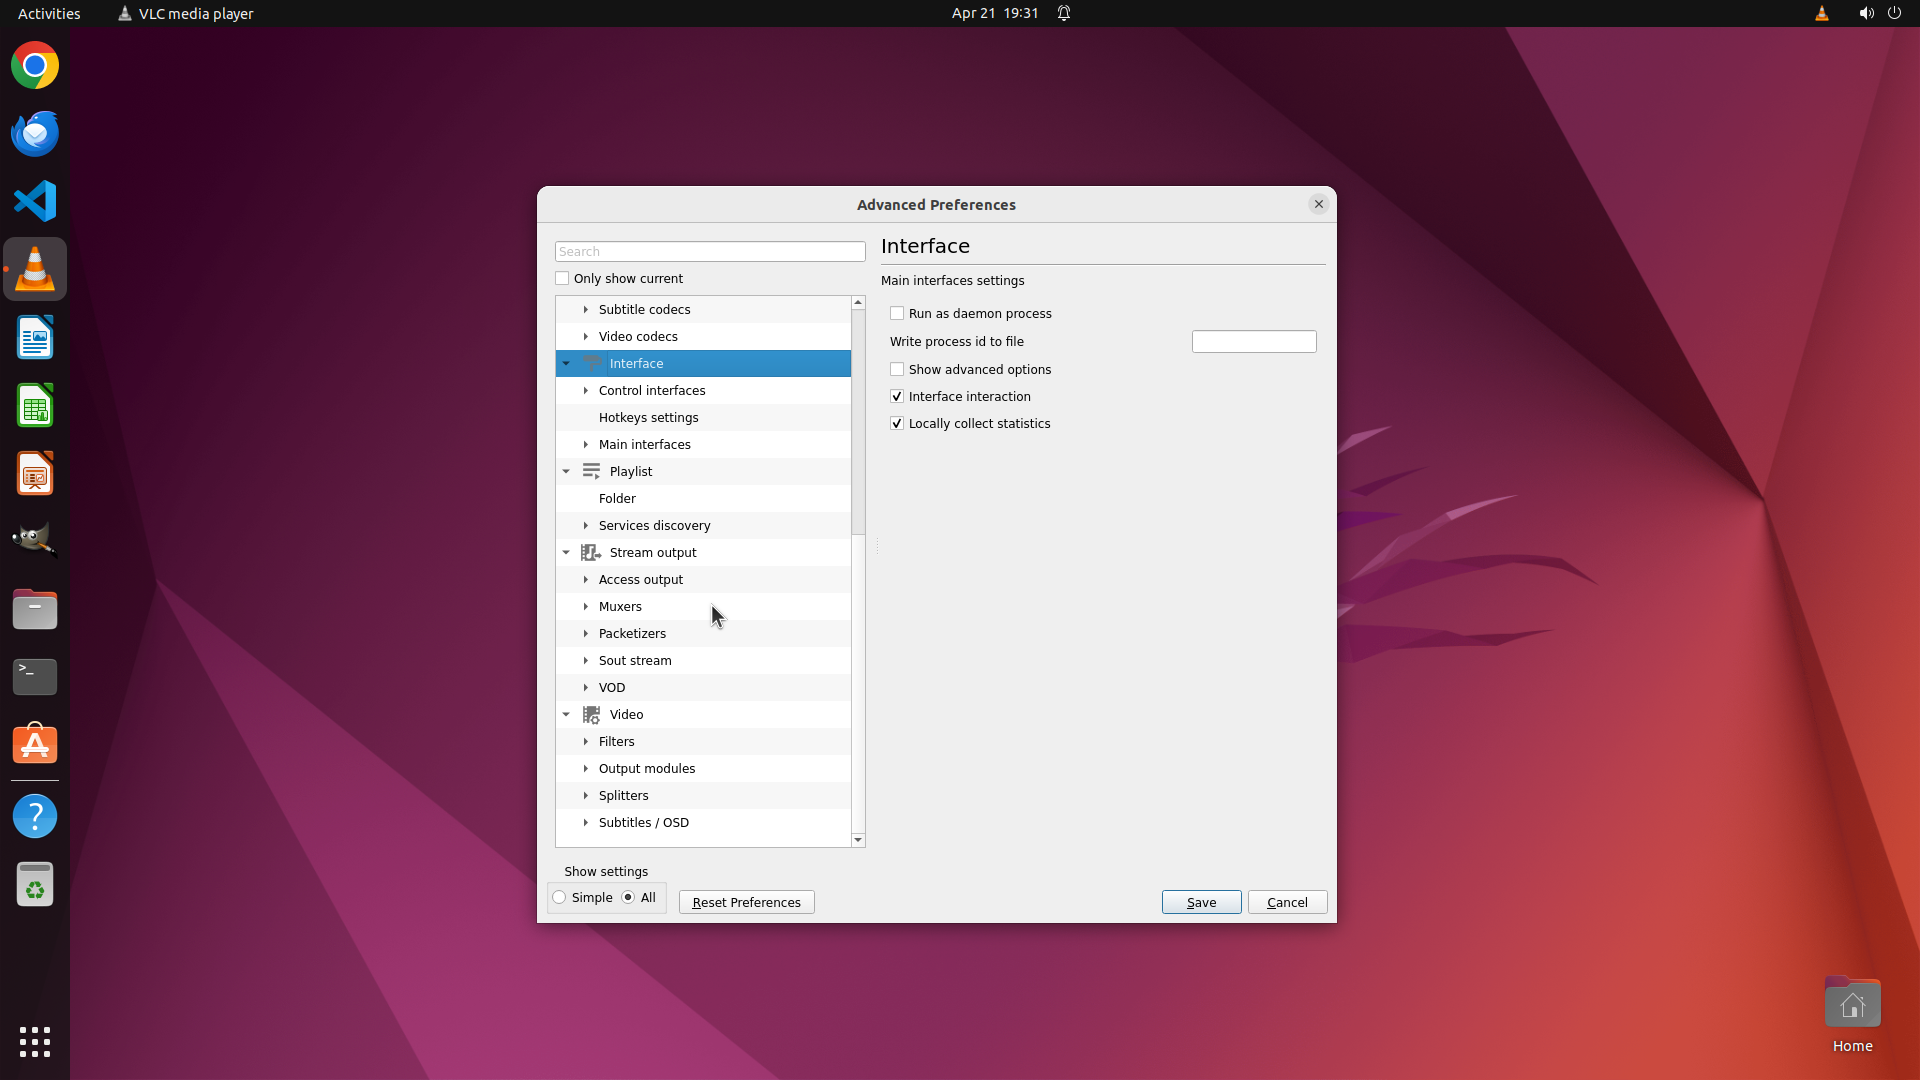The image size is (1920, 1080).
Task: Expand the Services discovery node
Action: (x=586, y=525)
